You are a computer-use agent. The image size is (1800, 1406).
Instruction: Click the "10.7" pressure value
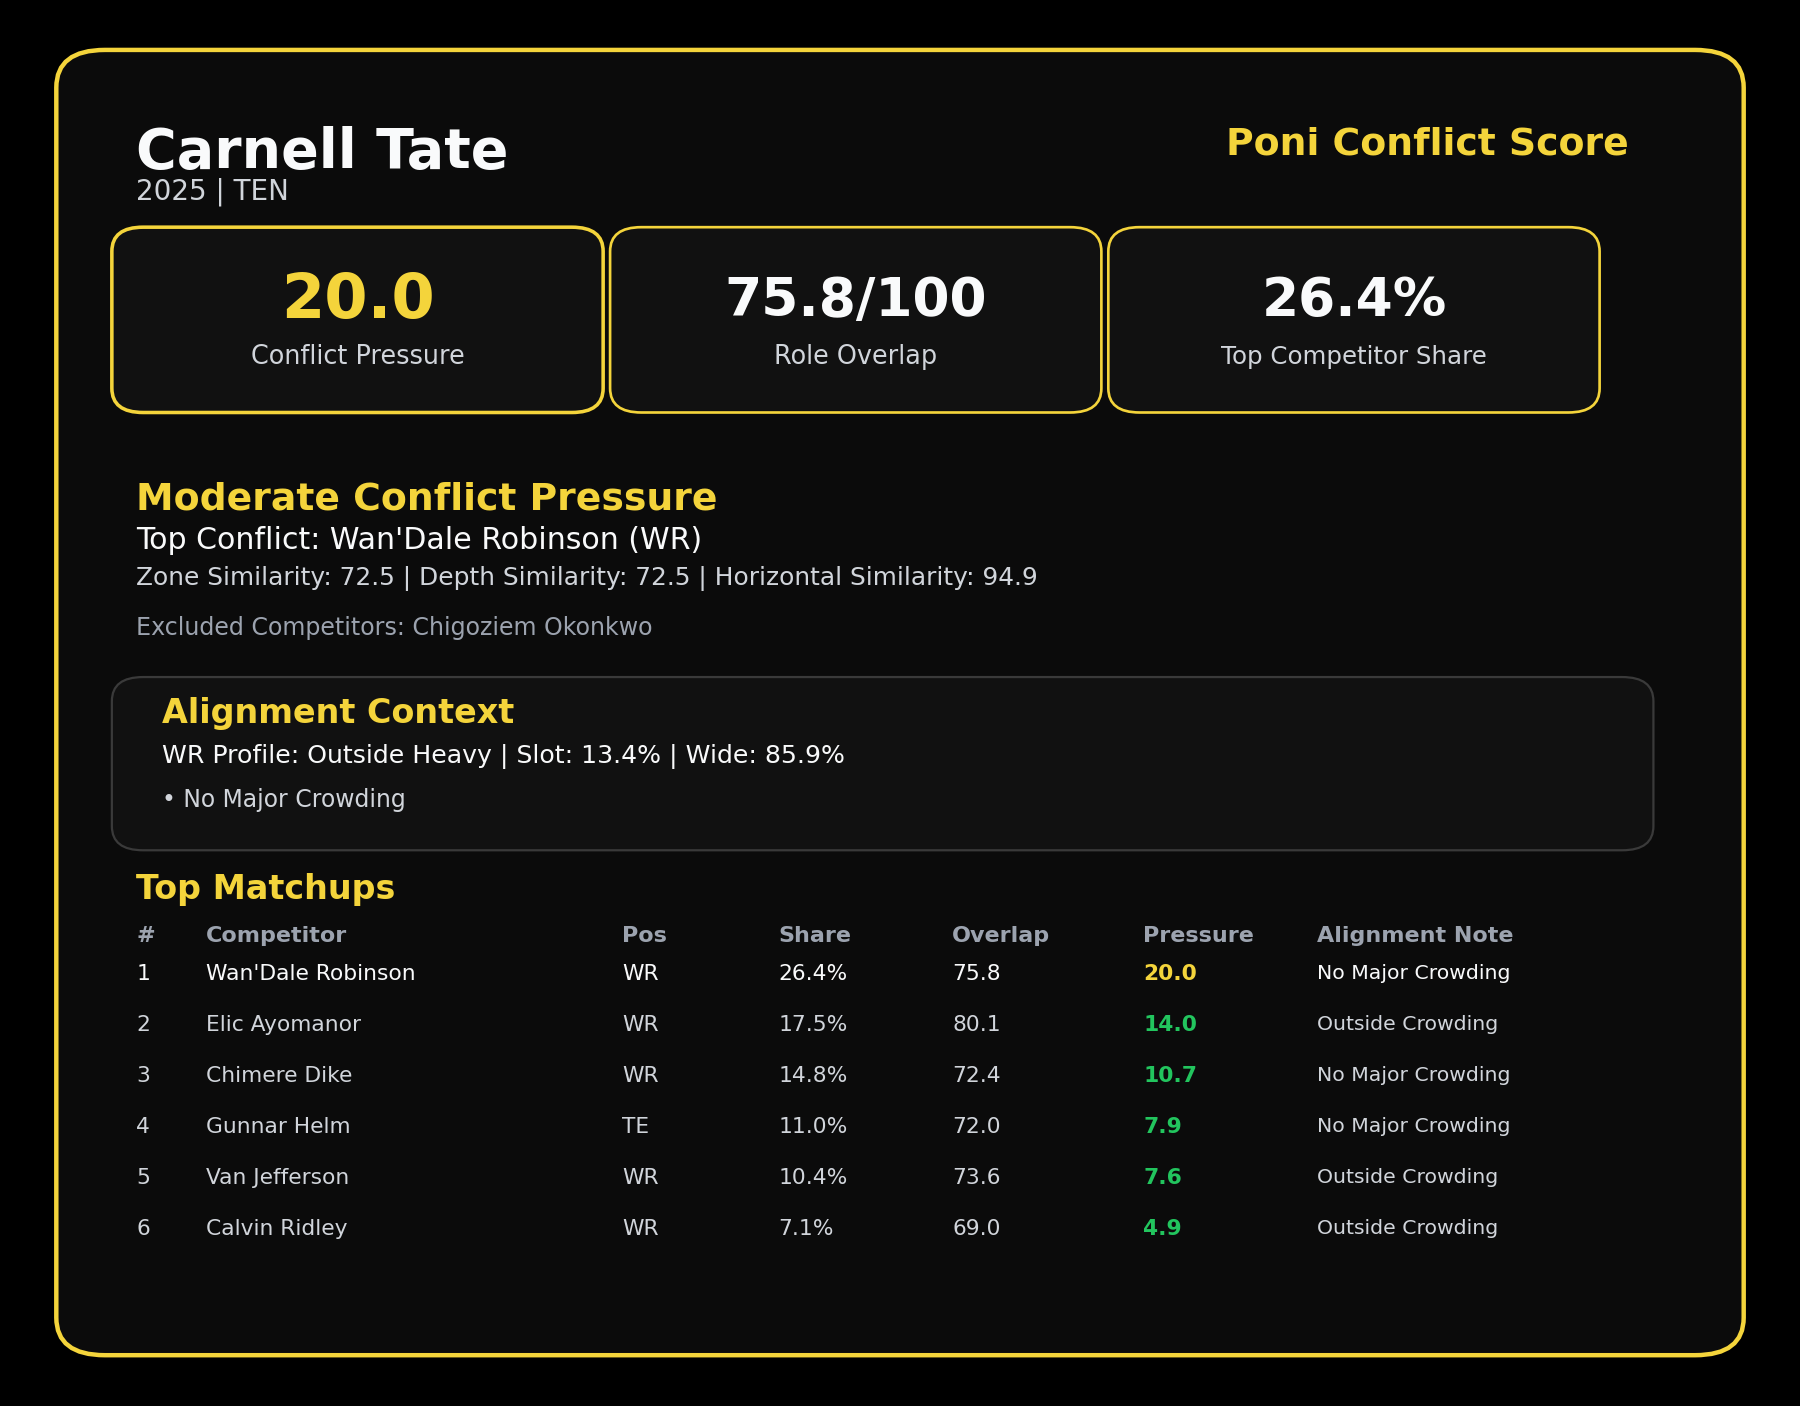pyautogui.click(x=1170, y=1075)
